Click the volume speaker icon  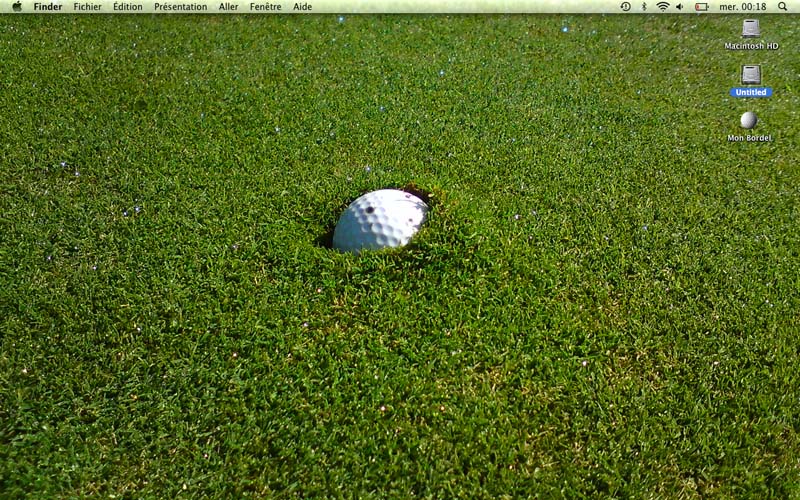680,7
